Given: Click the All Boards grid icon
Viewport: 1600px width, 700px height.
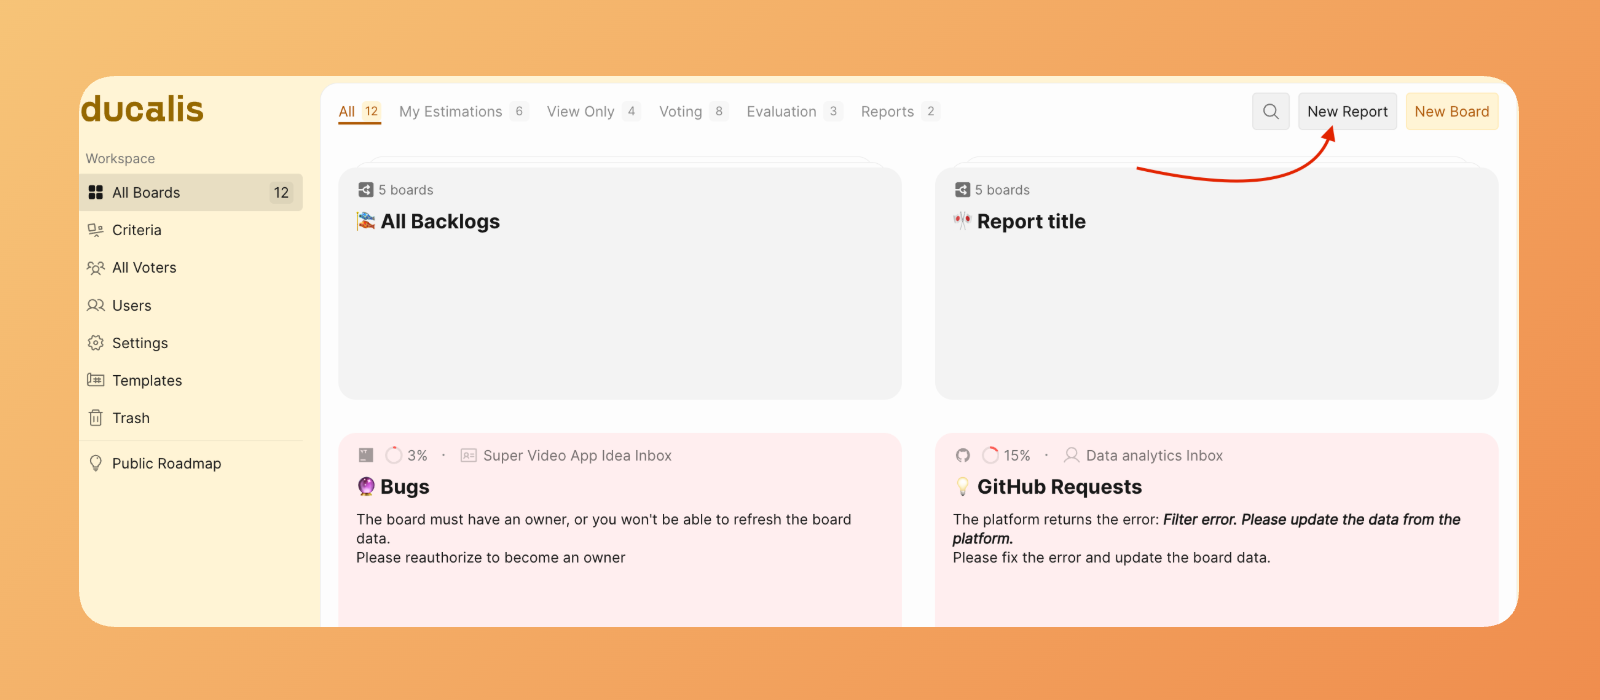Looking at the screenshot, I should pyautogui.click(x=96, y=193).
